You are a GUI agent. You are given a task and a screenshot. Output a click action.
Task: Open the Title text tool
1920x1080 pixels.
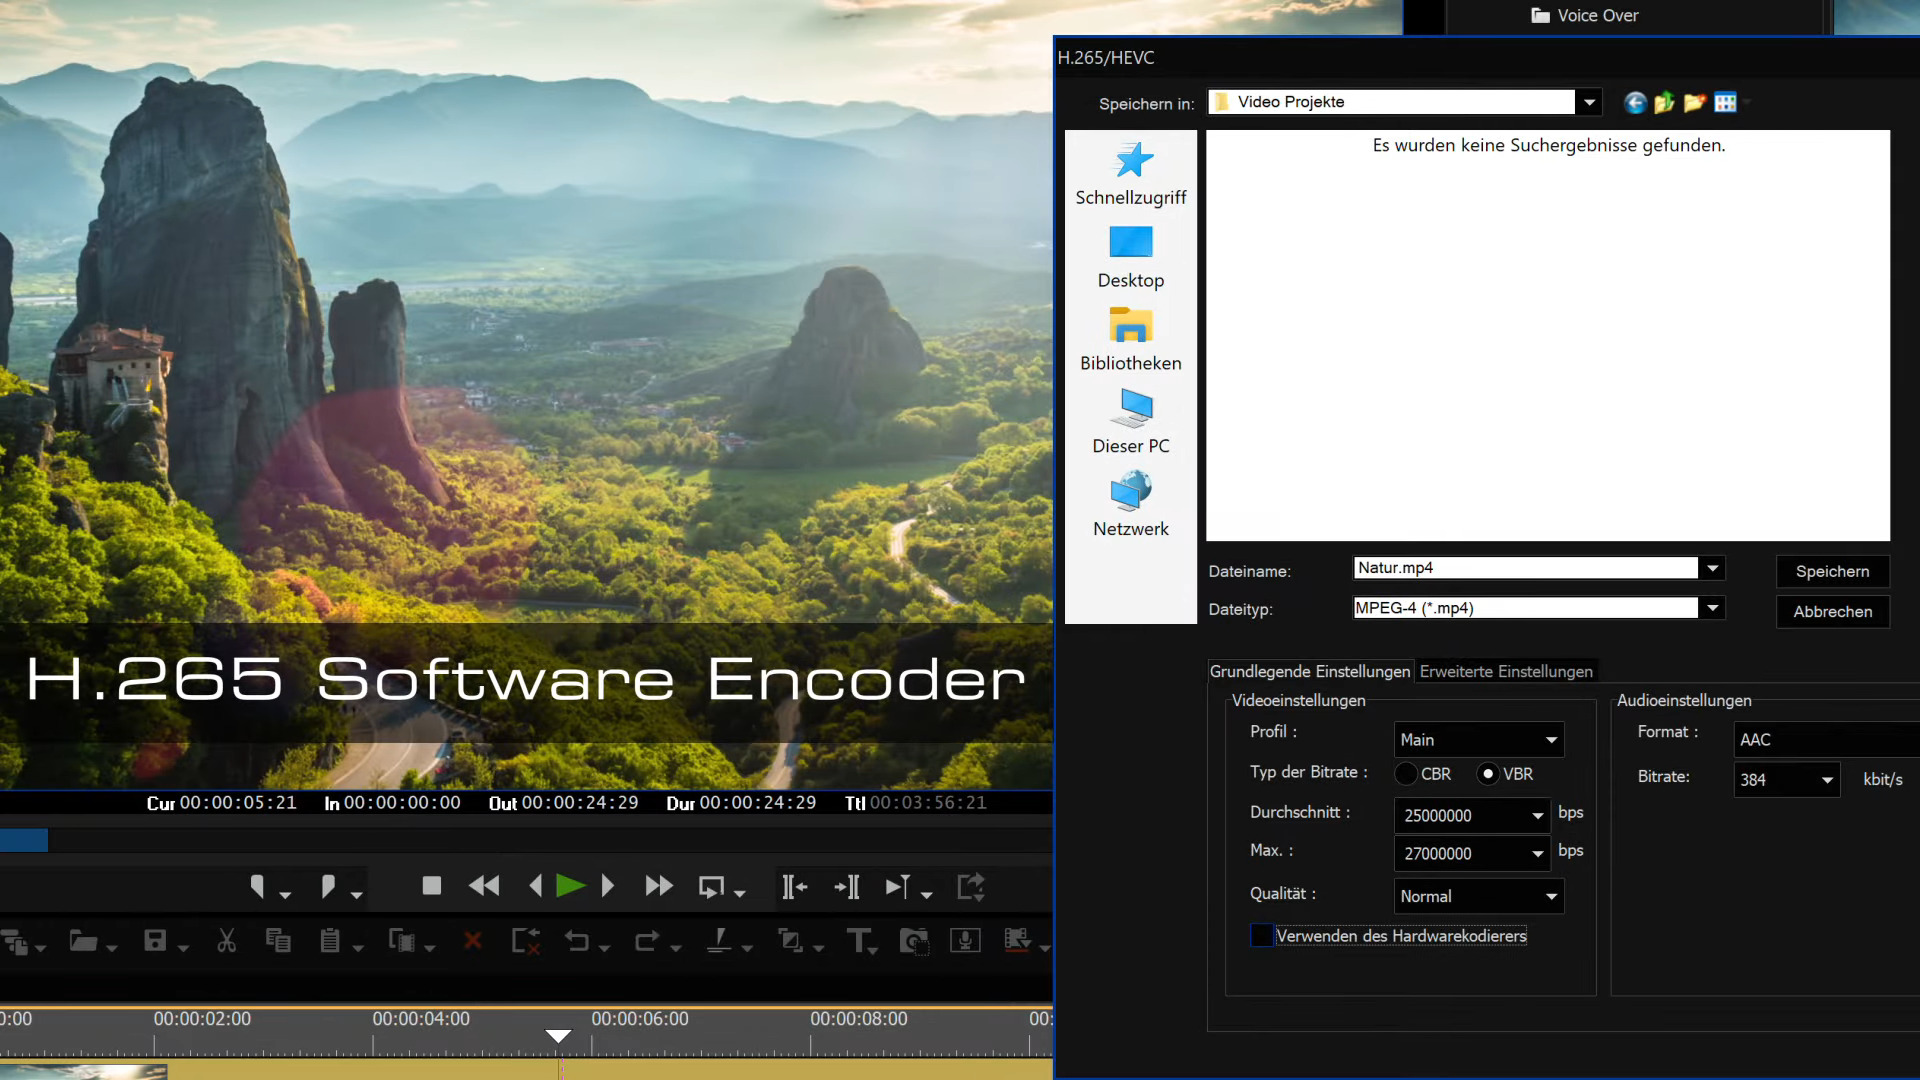coord(858,941)
